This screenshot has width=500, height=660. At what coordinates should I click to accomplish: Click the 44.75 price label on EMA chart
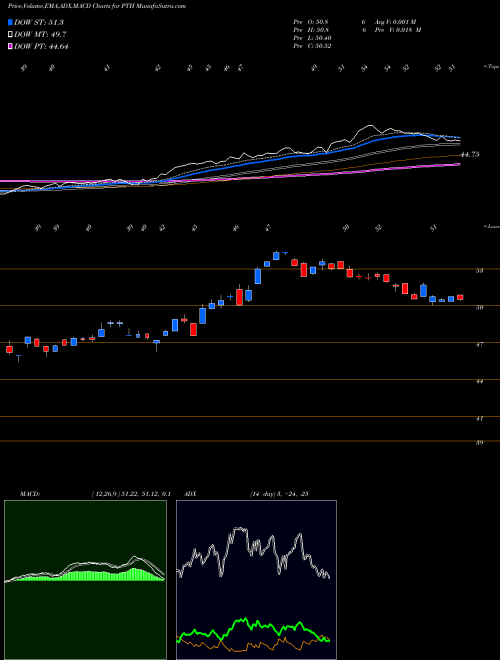coord(470,154)
